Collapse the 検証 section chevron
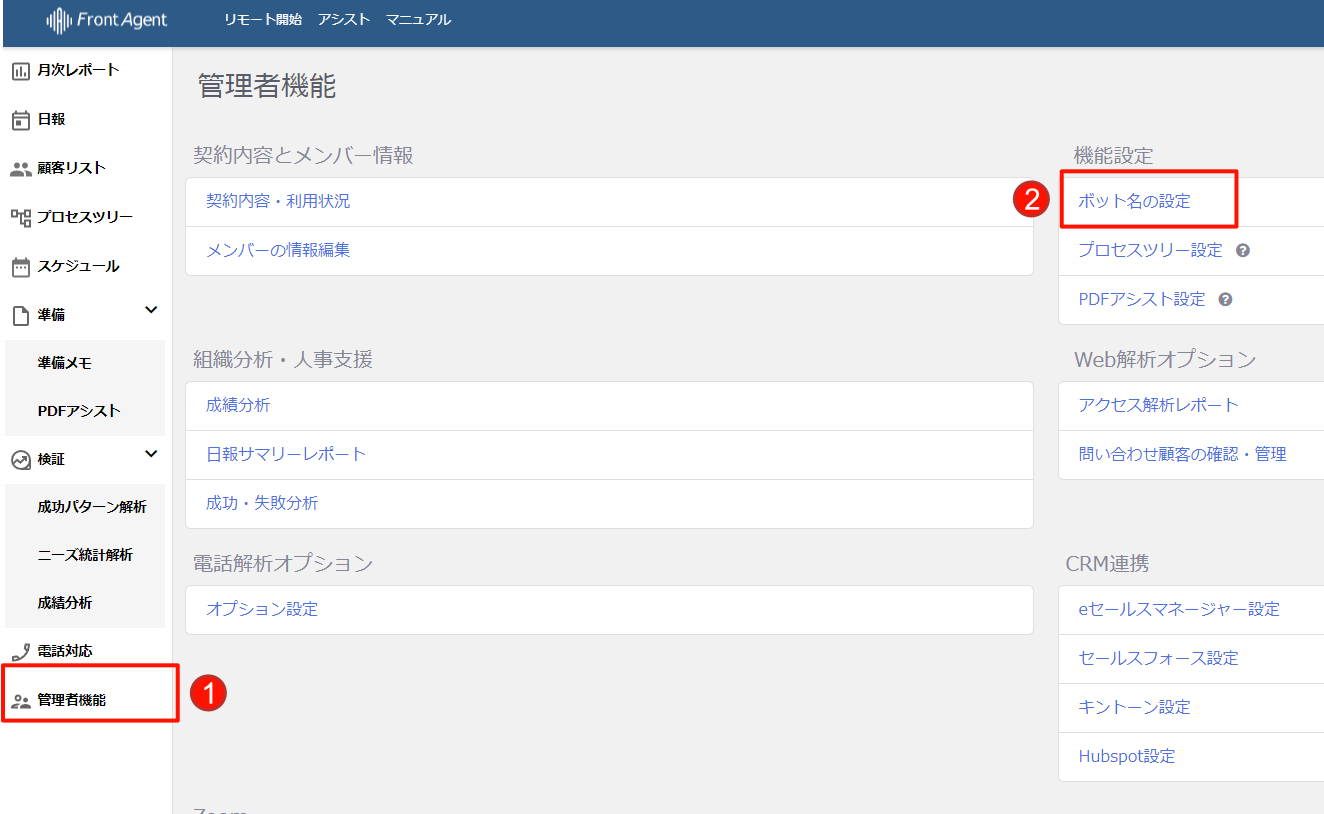The width and height of the screenshot is (1324, 814). click(151, 455)
